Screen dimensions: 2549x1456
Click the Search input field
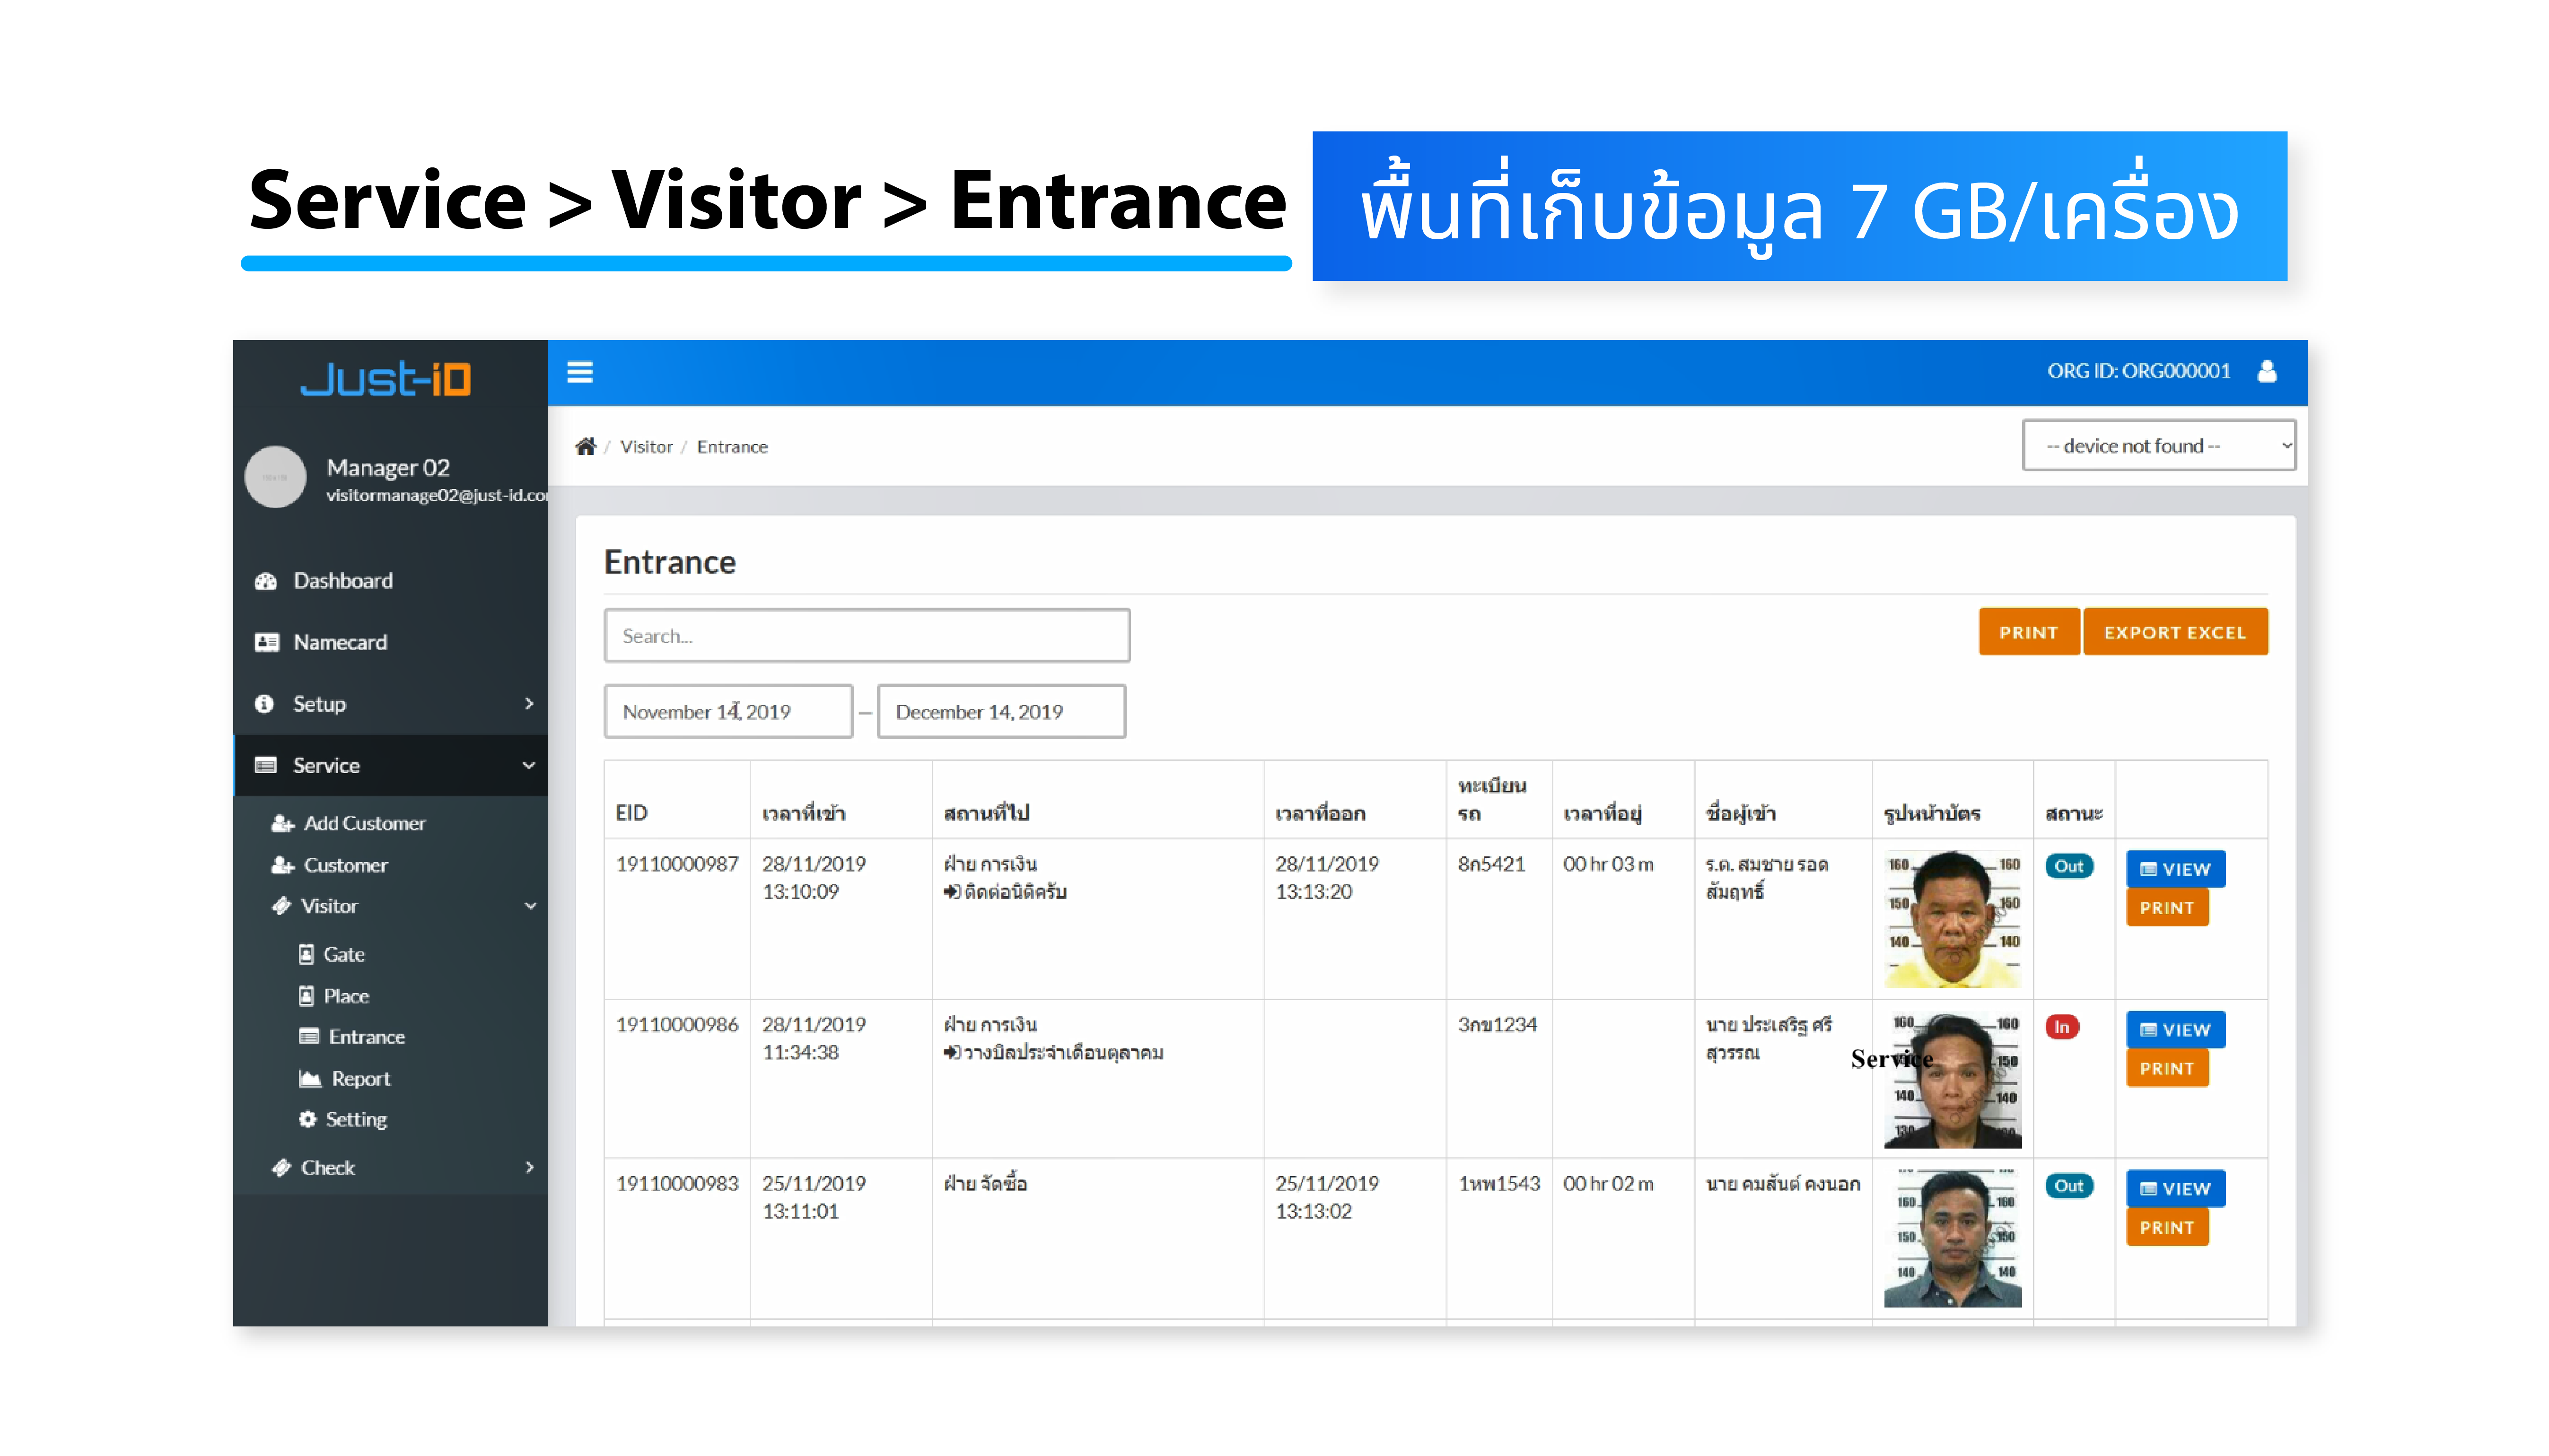[866, 636]
